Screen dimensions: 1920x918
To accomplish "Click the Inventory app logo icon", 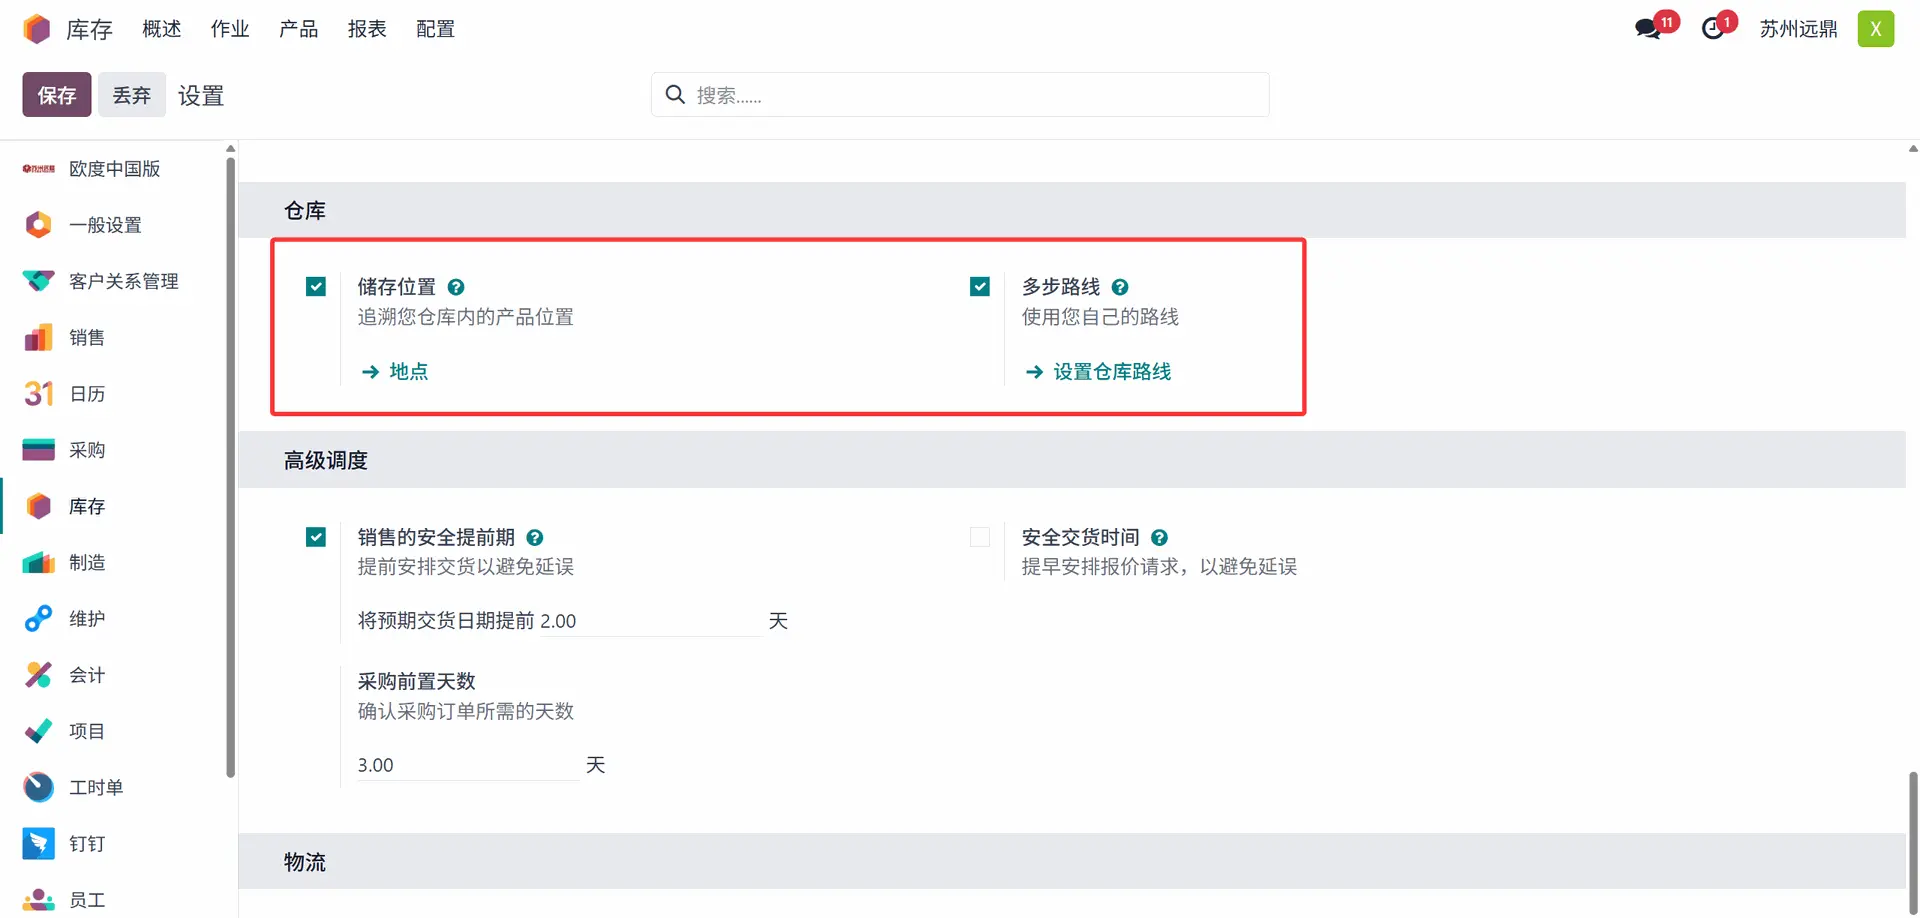I will click(37, 29).
